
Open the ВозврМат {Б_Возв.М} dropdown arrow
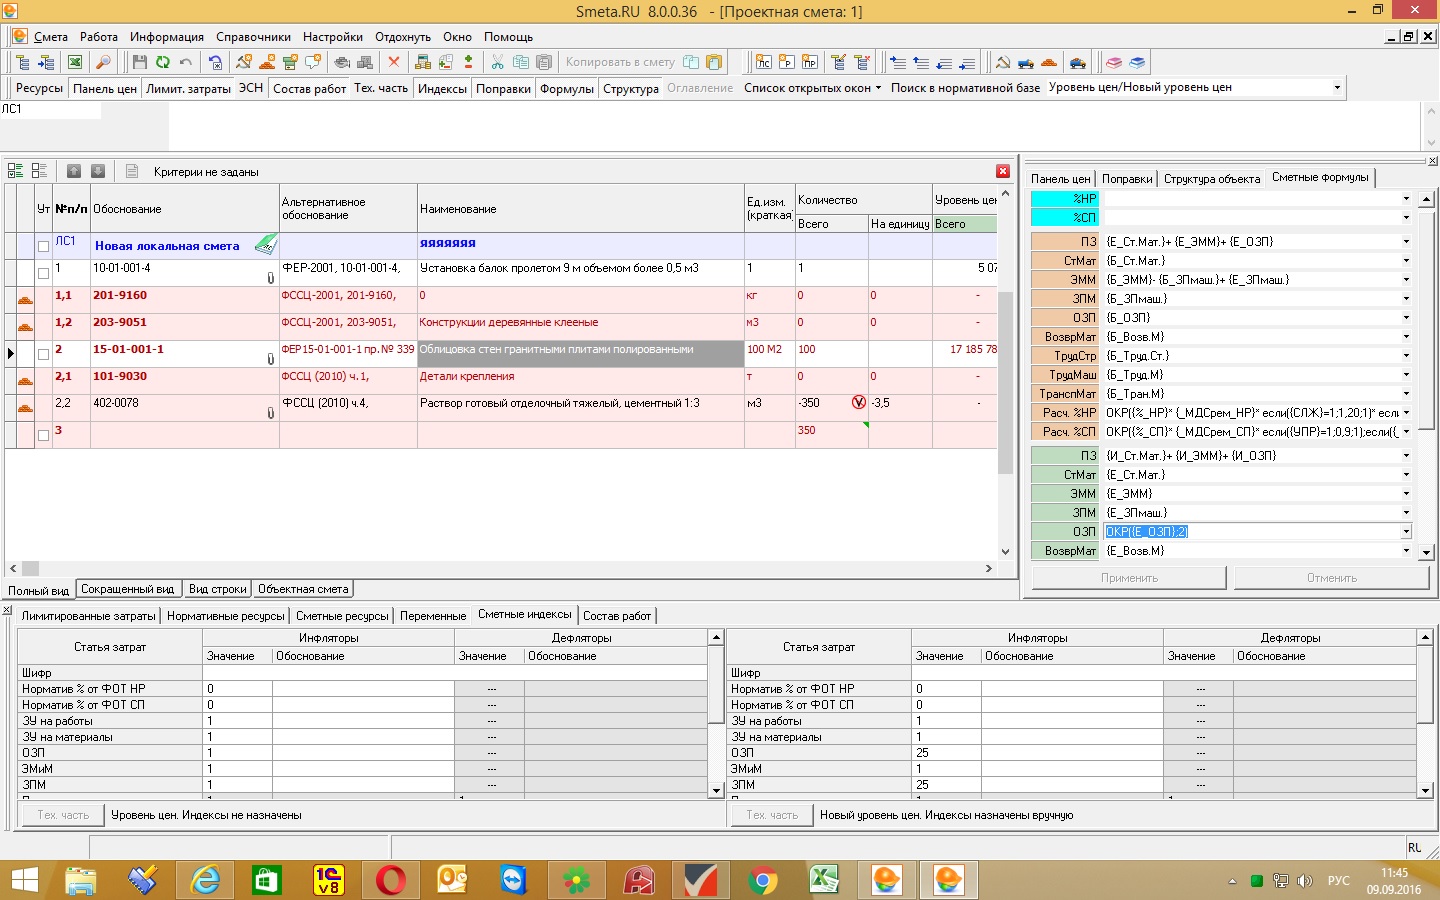click(x=1406, y=337)
